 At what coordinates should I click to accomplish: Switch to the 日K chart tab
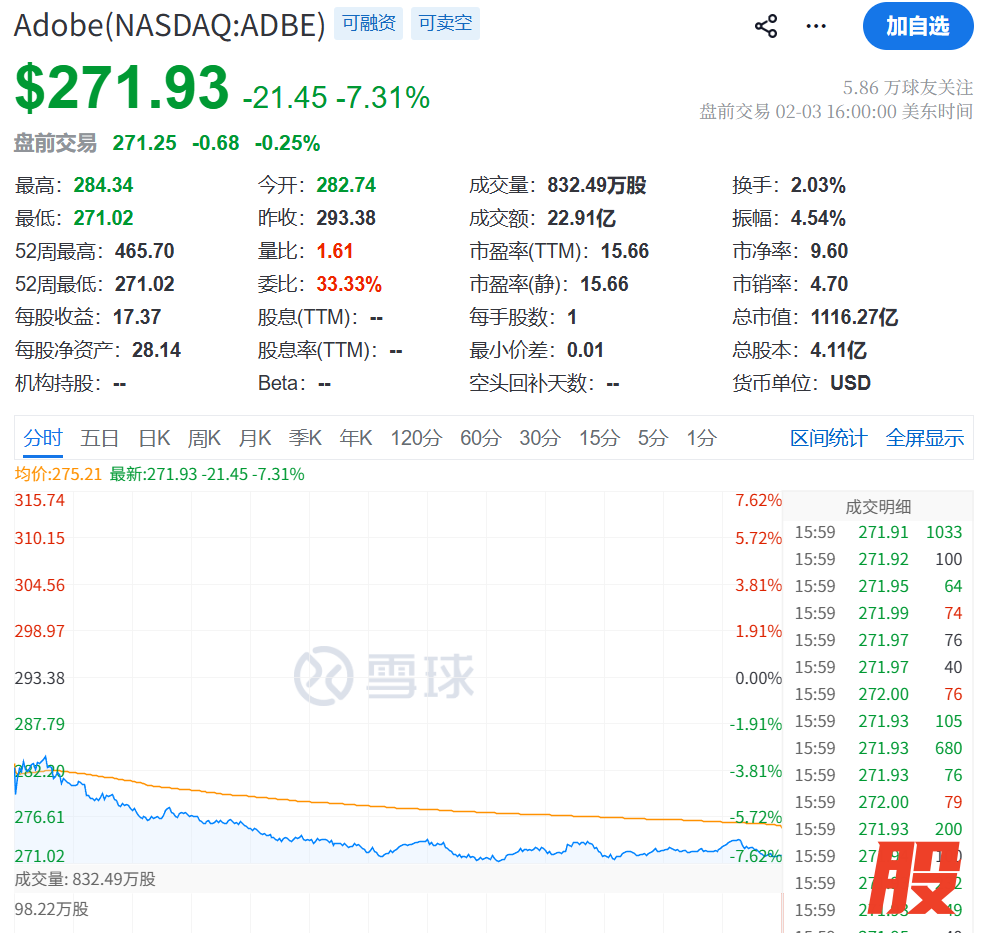point(154,438)
